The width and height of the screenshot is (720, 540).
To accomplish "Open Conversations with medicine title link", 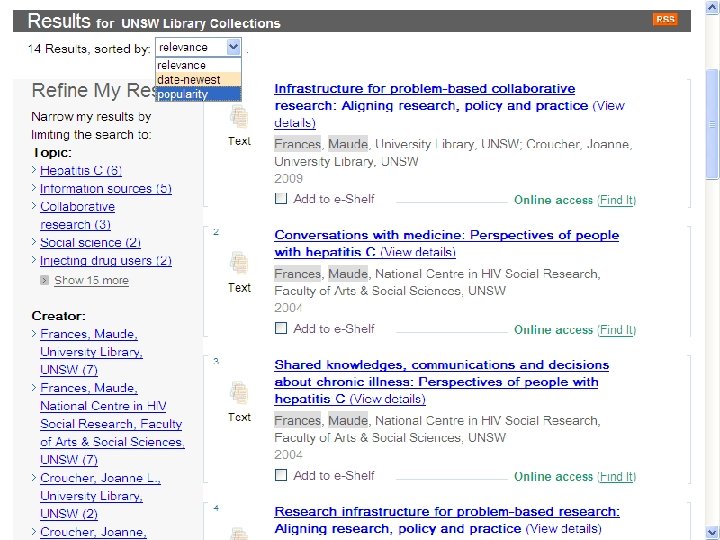I will [446, 243].
